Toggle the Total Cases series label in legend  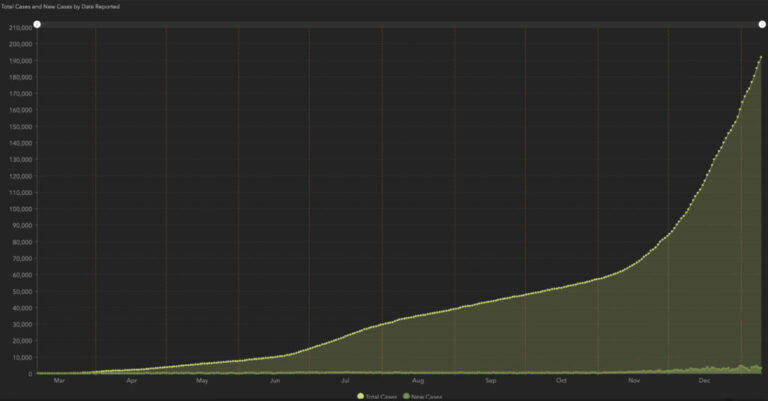point(382,397)
